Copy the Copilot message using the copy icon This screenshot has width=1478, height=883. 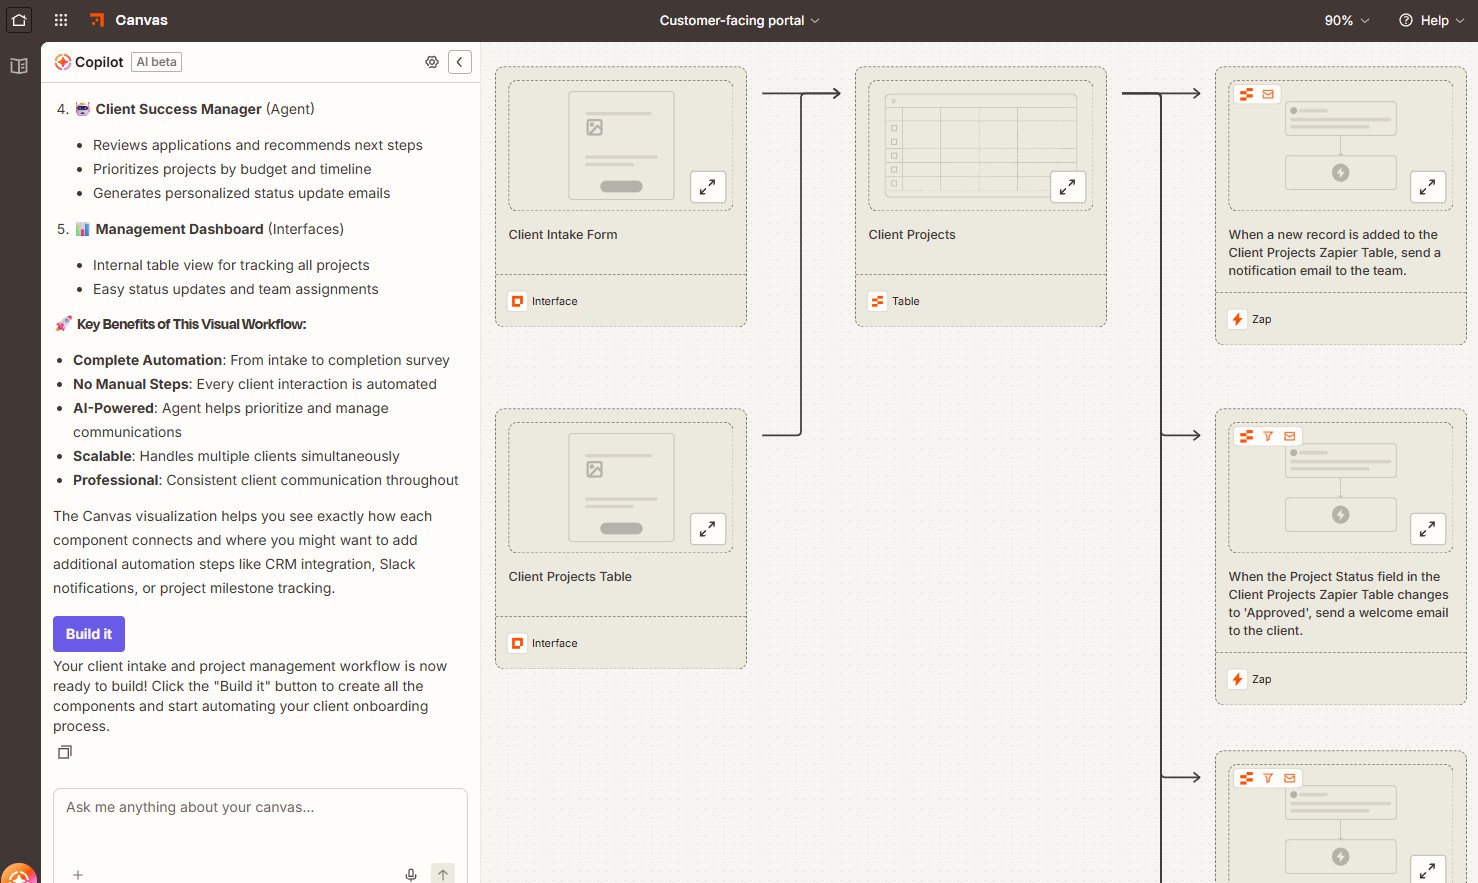click(64, 751)
